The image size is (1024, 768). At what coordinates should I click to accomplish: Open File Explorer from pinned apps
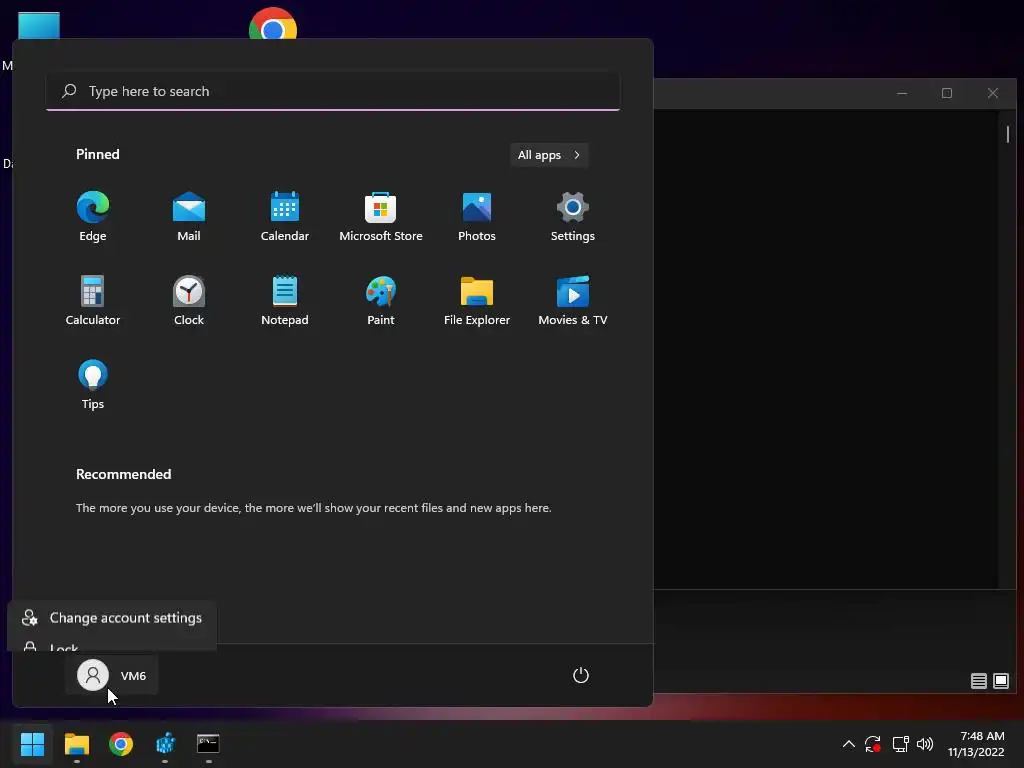(477, 300)
